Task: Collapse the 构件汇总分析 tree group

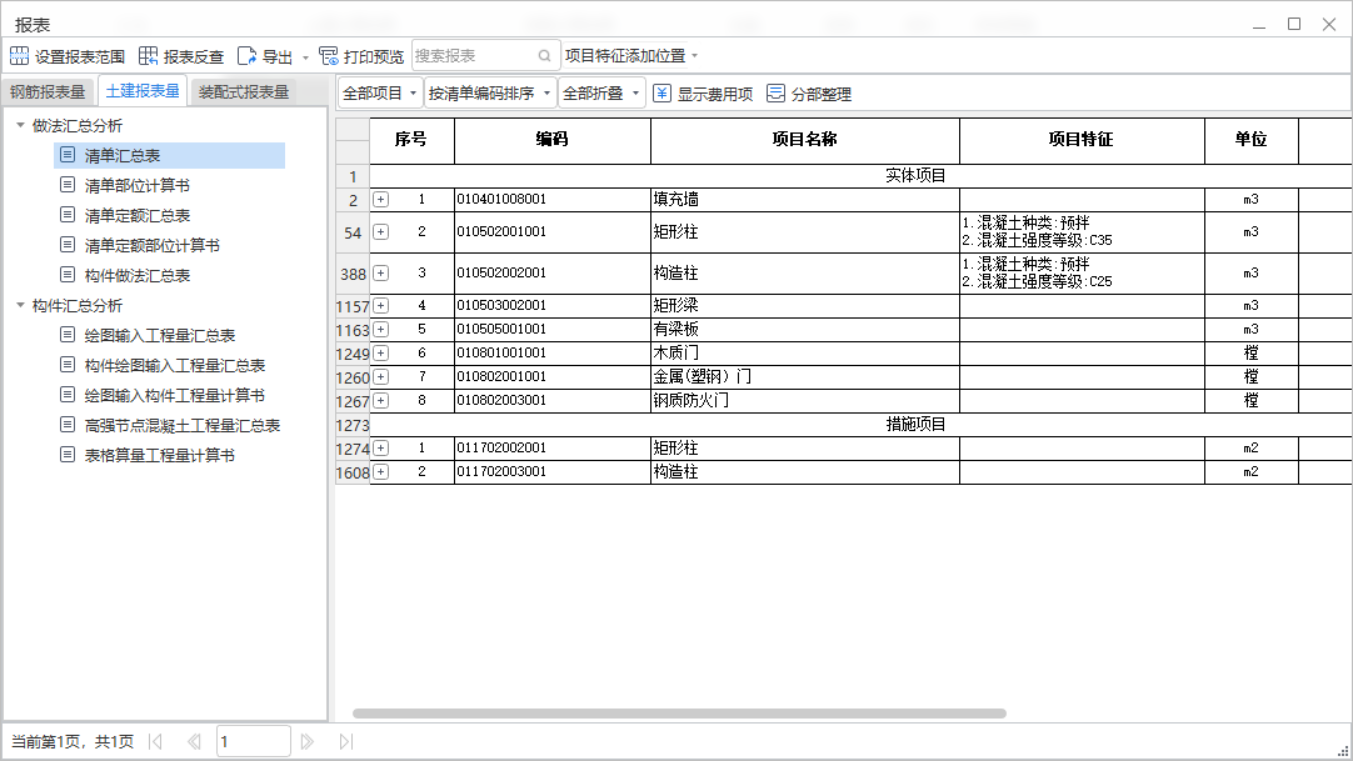Action: pos(20,305)
